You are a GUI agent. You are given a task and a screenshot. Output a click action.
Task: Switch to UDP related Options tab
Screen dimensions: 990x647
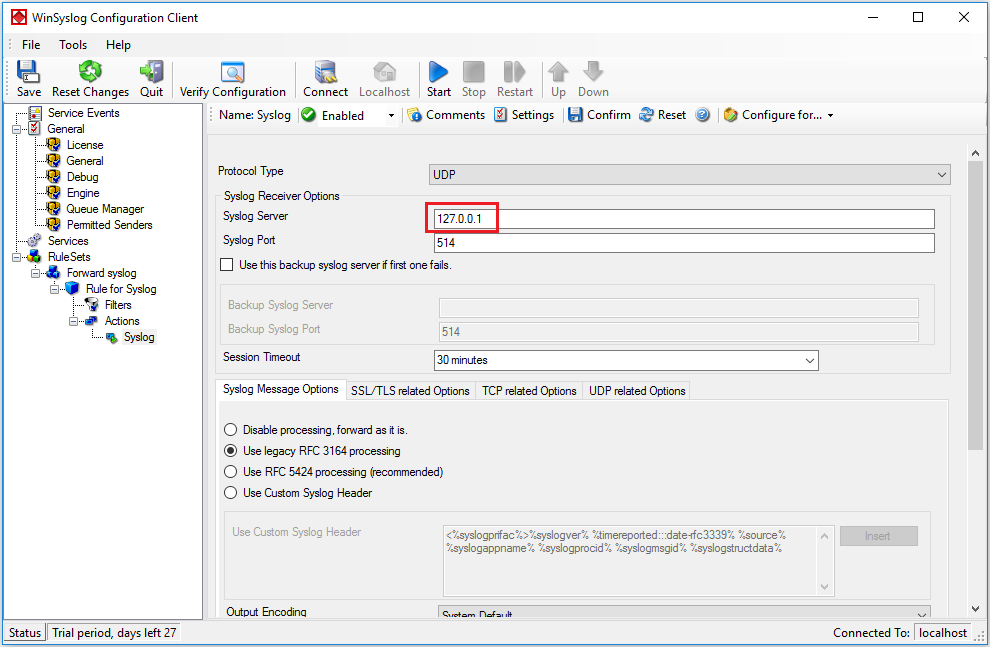click(637, 391)
